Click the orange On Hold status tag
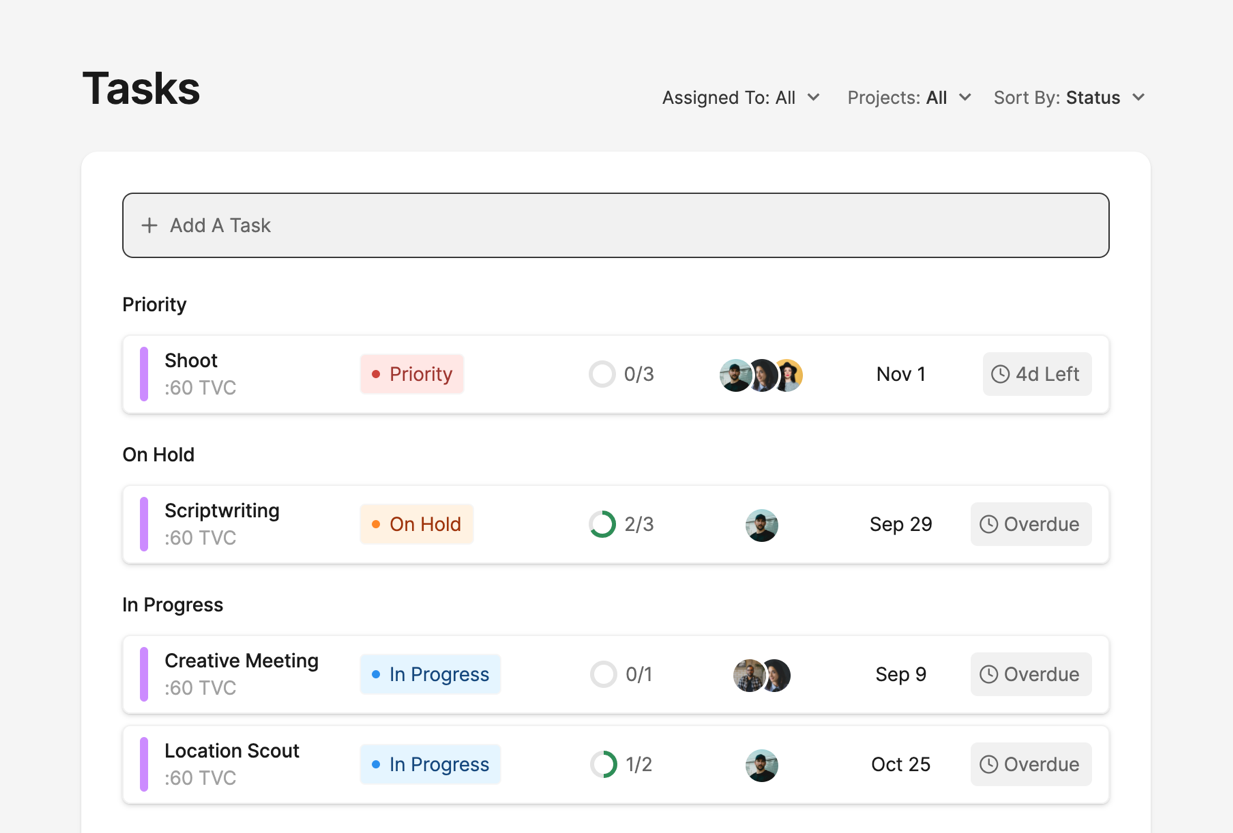The height and width of the screenshot is (833, 1233). pyautogui.click(x=416, y=524)
